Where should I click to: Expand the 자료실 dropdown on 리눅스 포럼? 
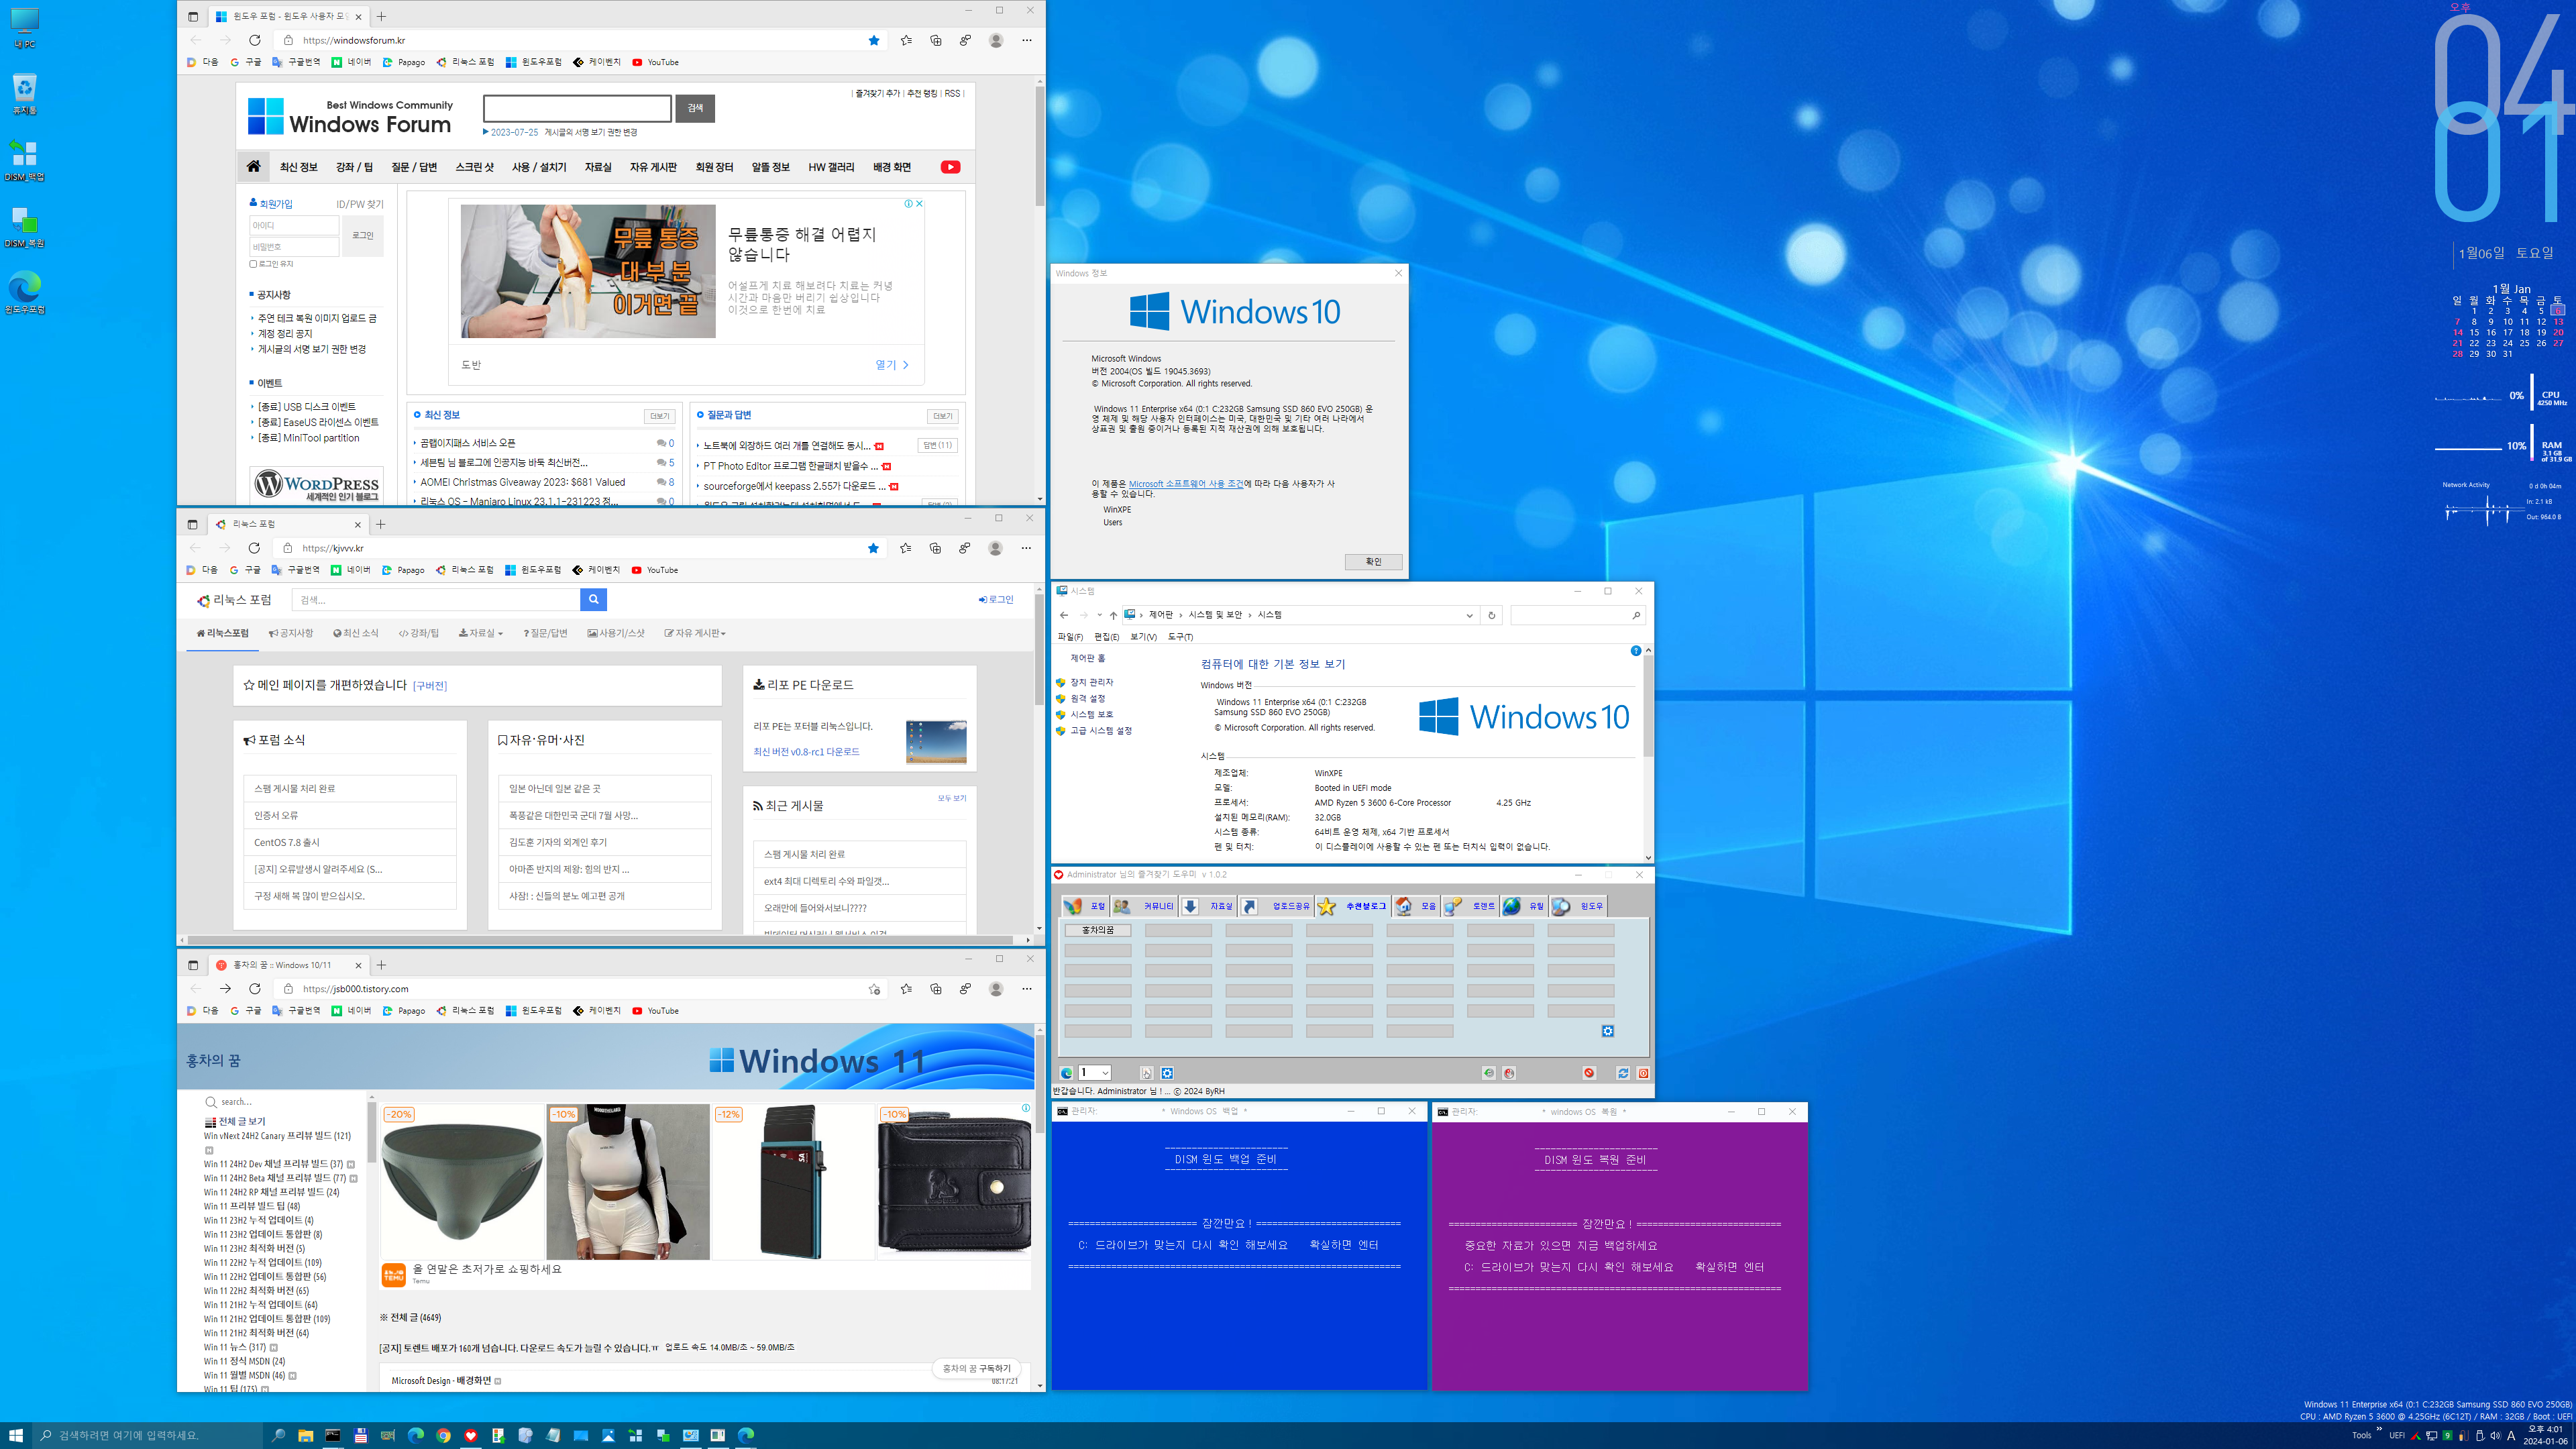(481, 633)
